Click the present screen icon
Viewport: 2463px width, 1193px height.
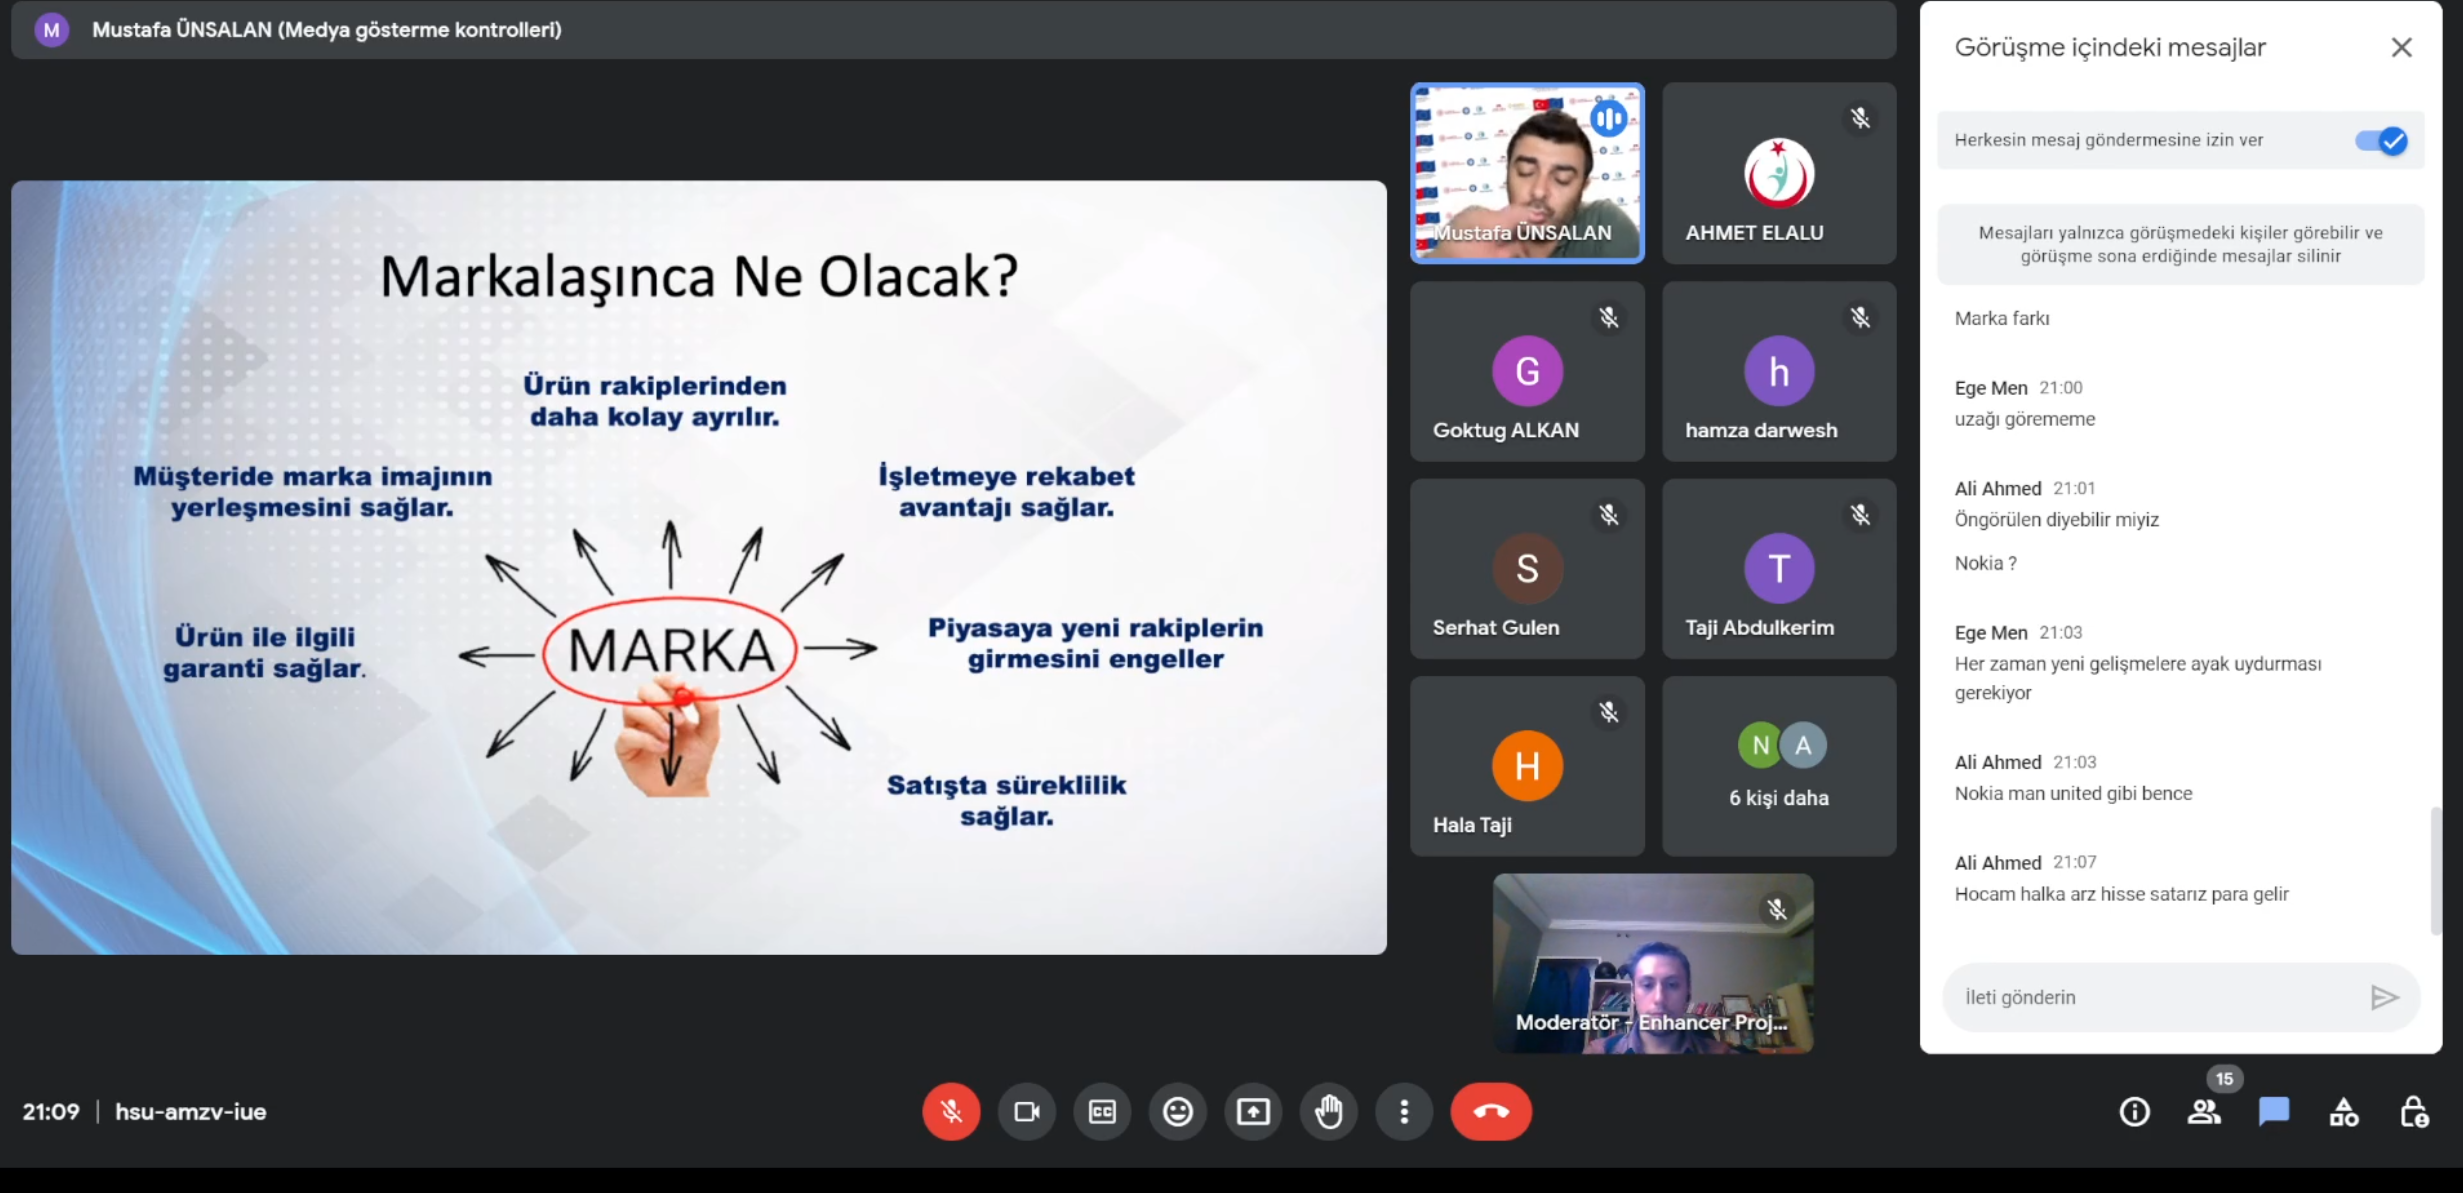pyautogui.click(x=1253, y=1111)
